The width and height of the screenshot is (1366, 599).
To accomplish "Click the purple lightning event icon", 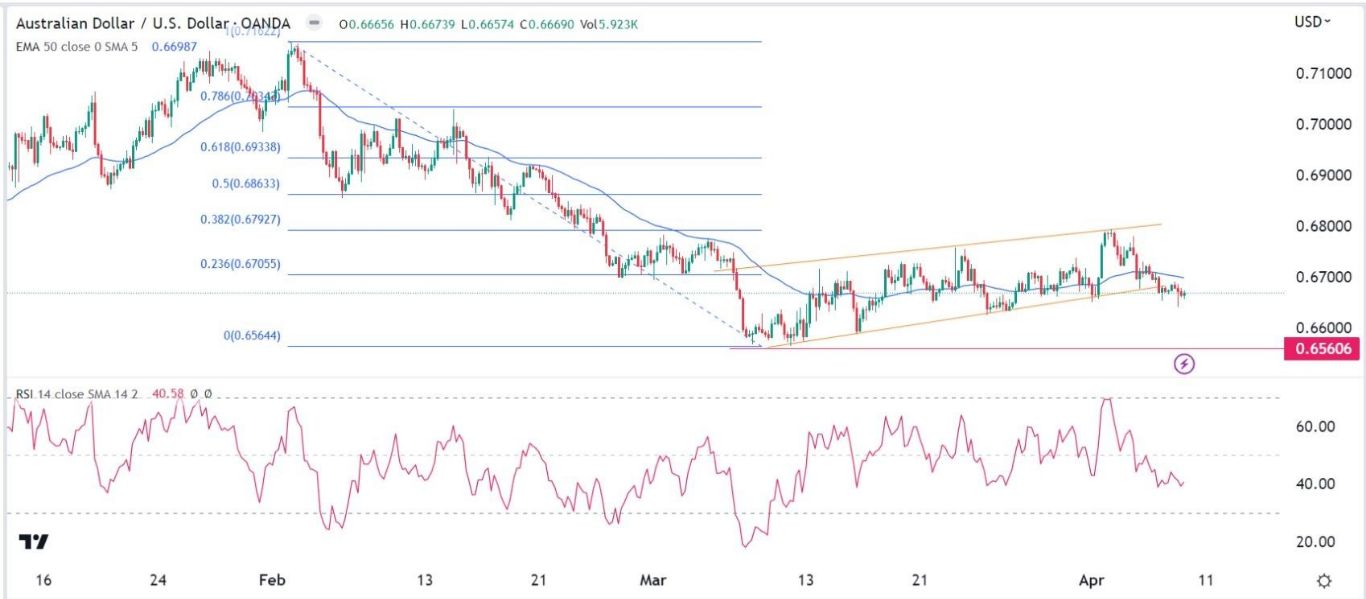I will (x=1184, y=363).
